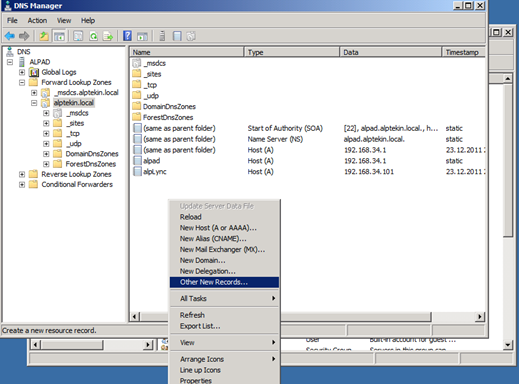The image size is (519, 384).
Task: Expand the _msdcs.alptekin.local zone
Action: 34,92
